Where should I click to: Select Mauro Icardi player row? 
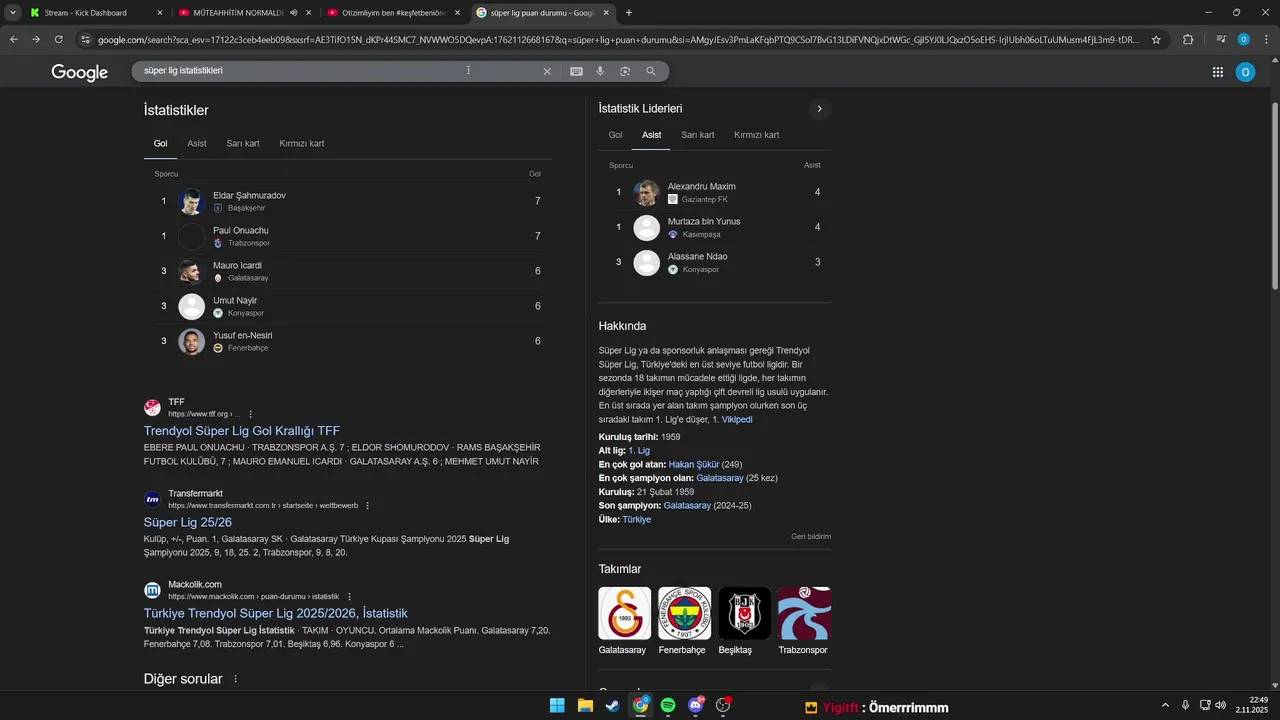pyautogui.click(x=348, y=271)
